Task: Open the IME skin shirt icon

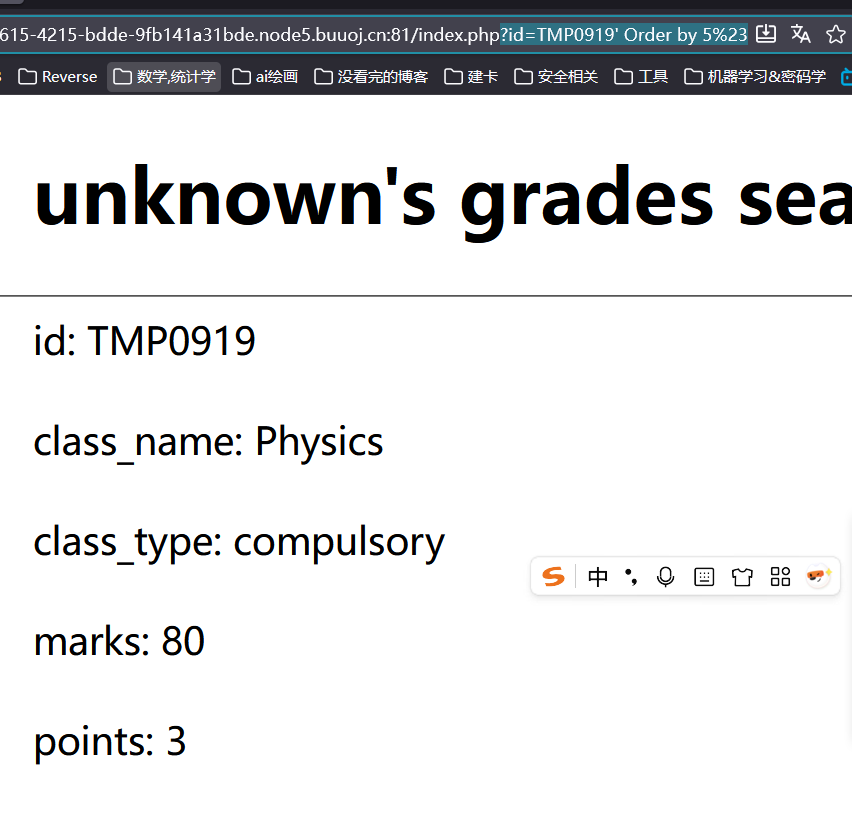Action: (742, 577)
